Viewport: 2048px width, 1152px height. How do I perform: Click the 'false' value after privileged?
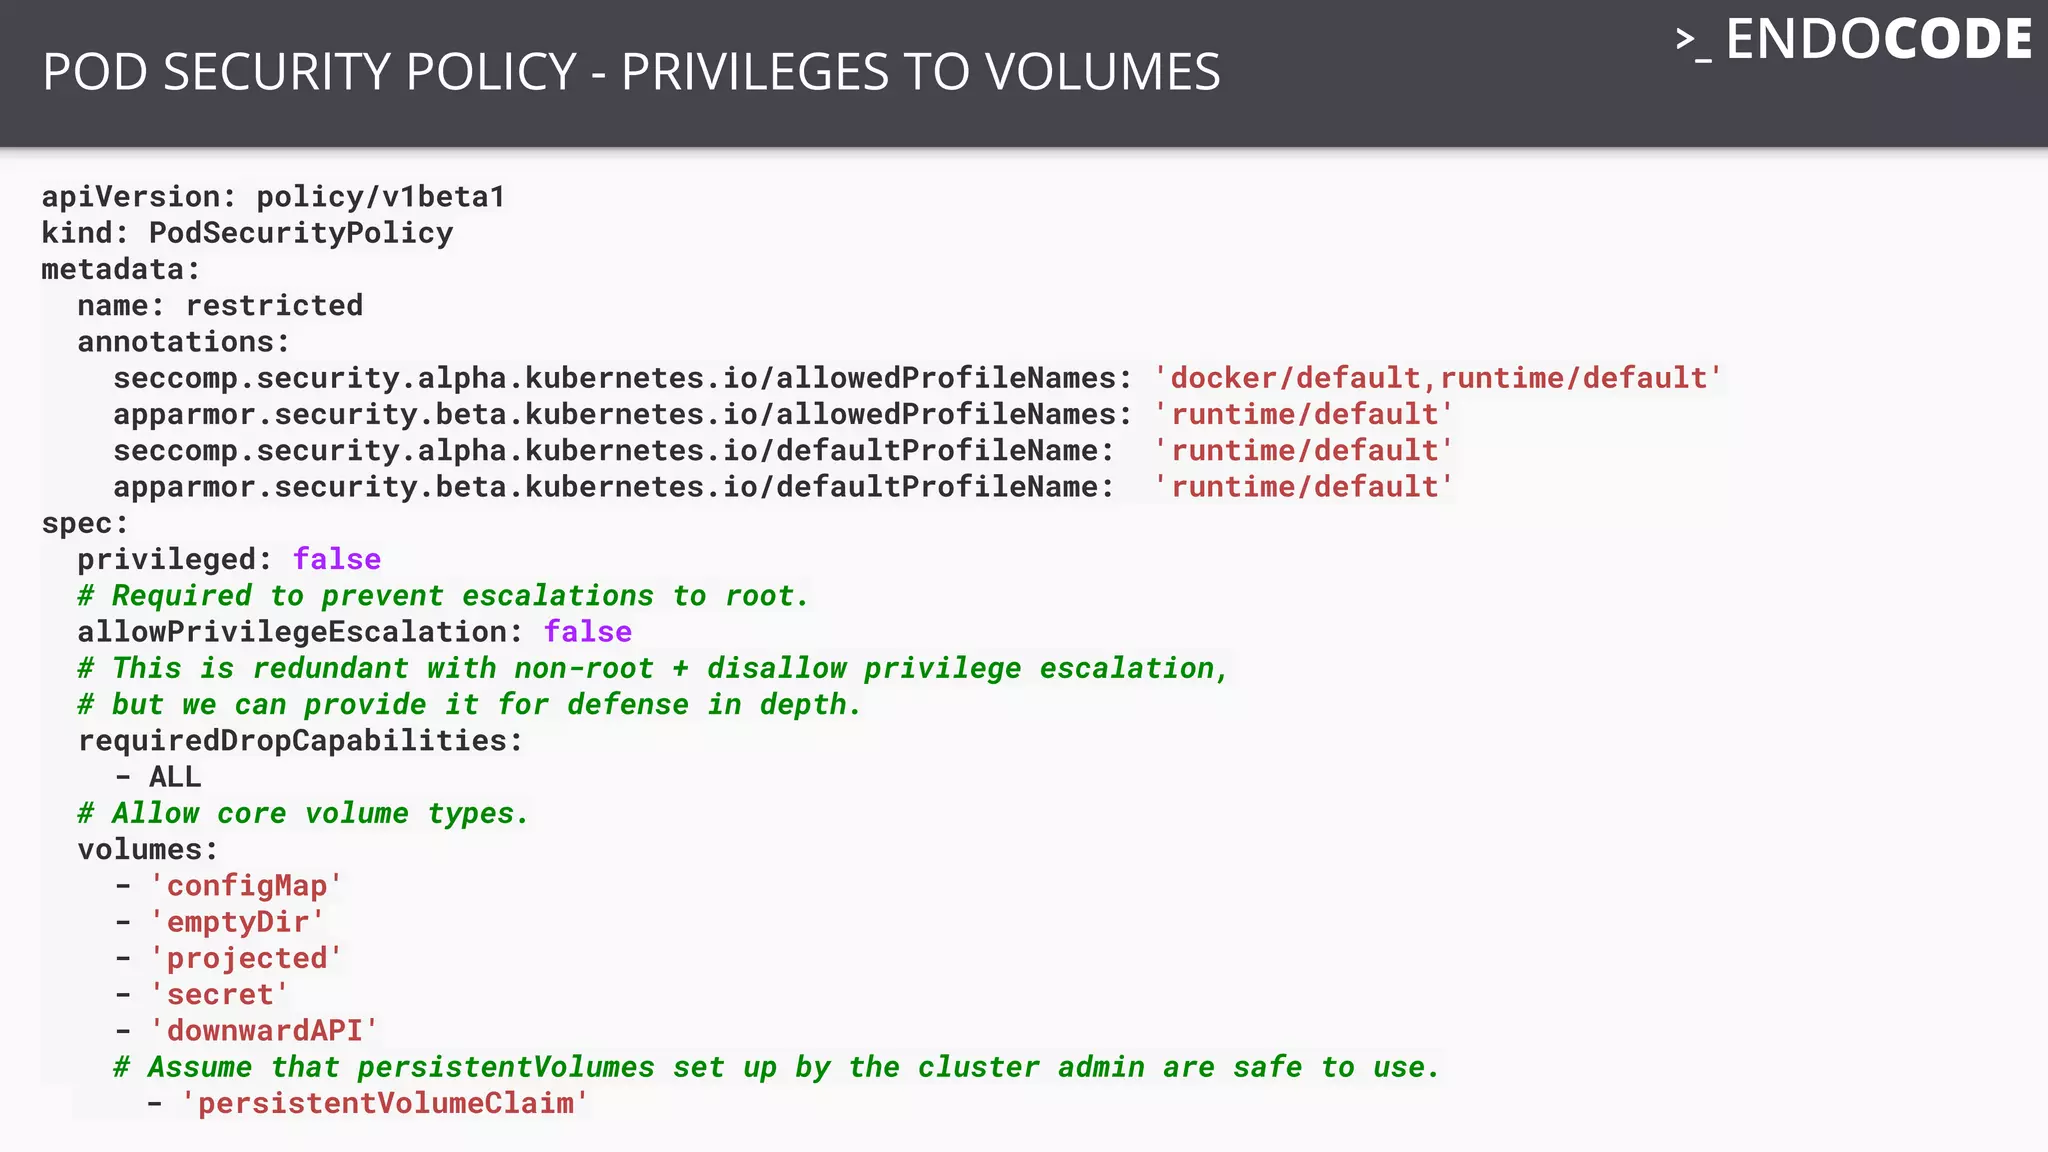(x=337, y=559)
